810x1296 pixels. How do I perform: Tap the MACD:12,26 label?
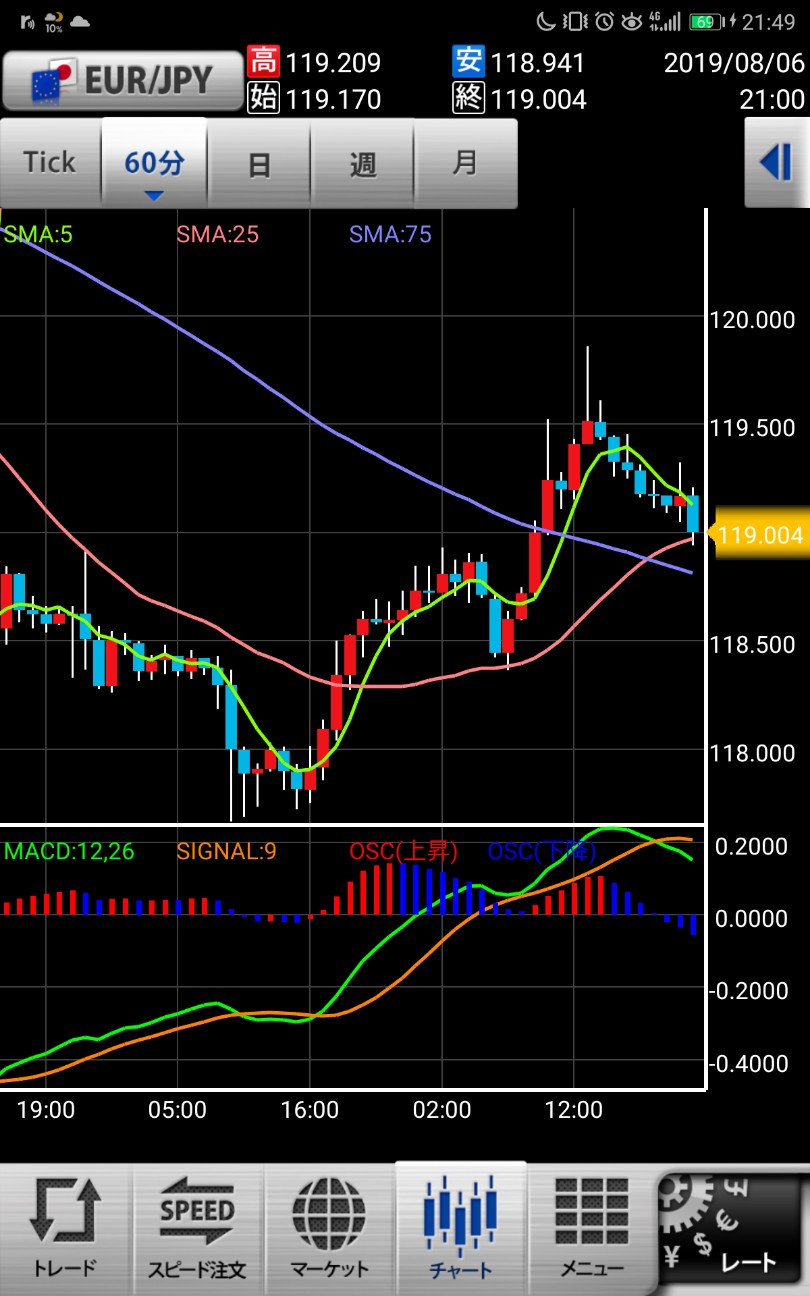(x=69, y=852)
